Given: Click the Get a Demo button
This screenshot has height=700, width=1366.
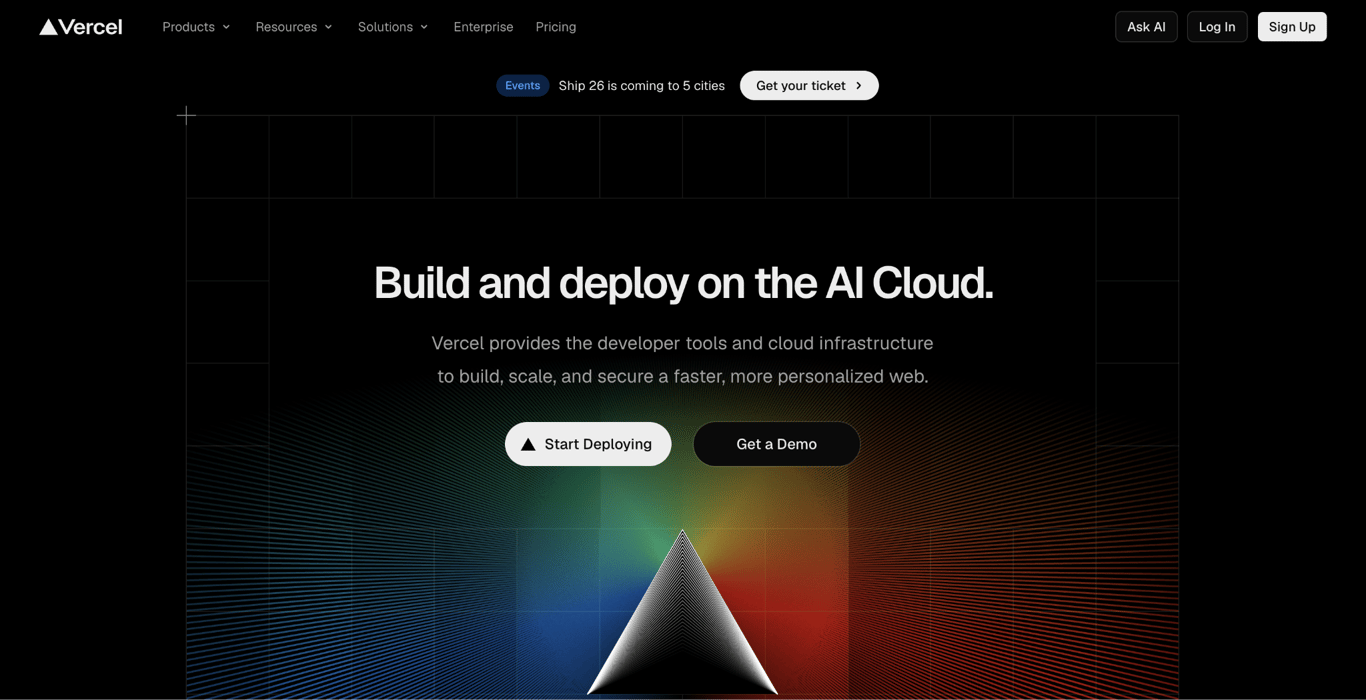Looking at the screenshot, I should [777, 444].
